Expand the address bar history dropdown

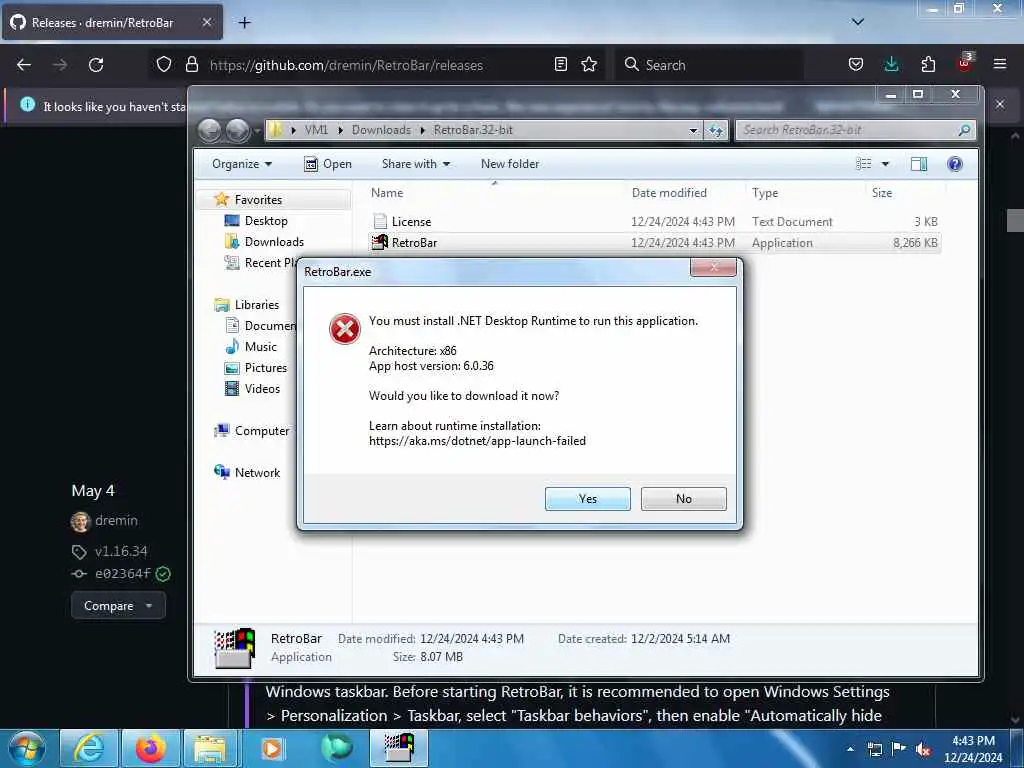693,131
